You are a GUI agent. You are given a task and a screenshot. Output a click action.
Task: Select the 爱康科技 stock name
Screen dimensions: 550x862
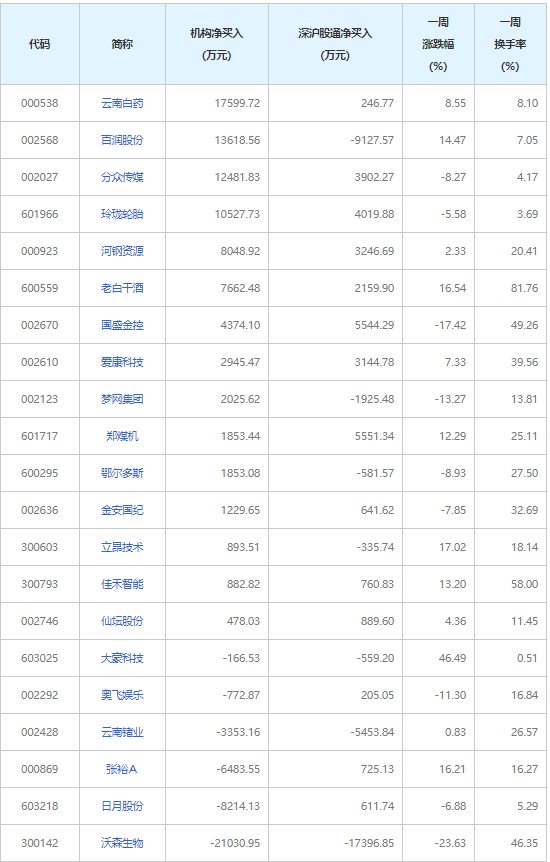(x=122, y=362)
